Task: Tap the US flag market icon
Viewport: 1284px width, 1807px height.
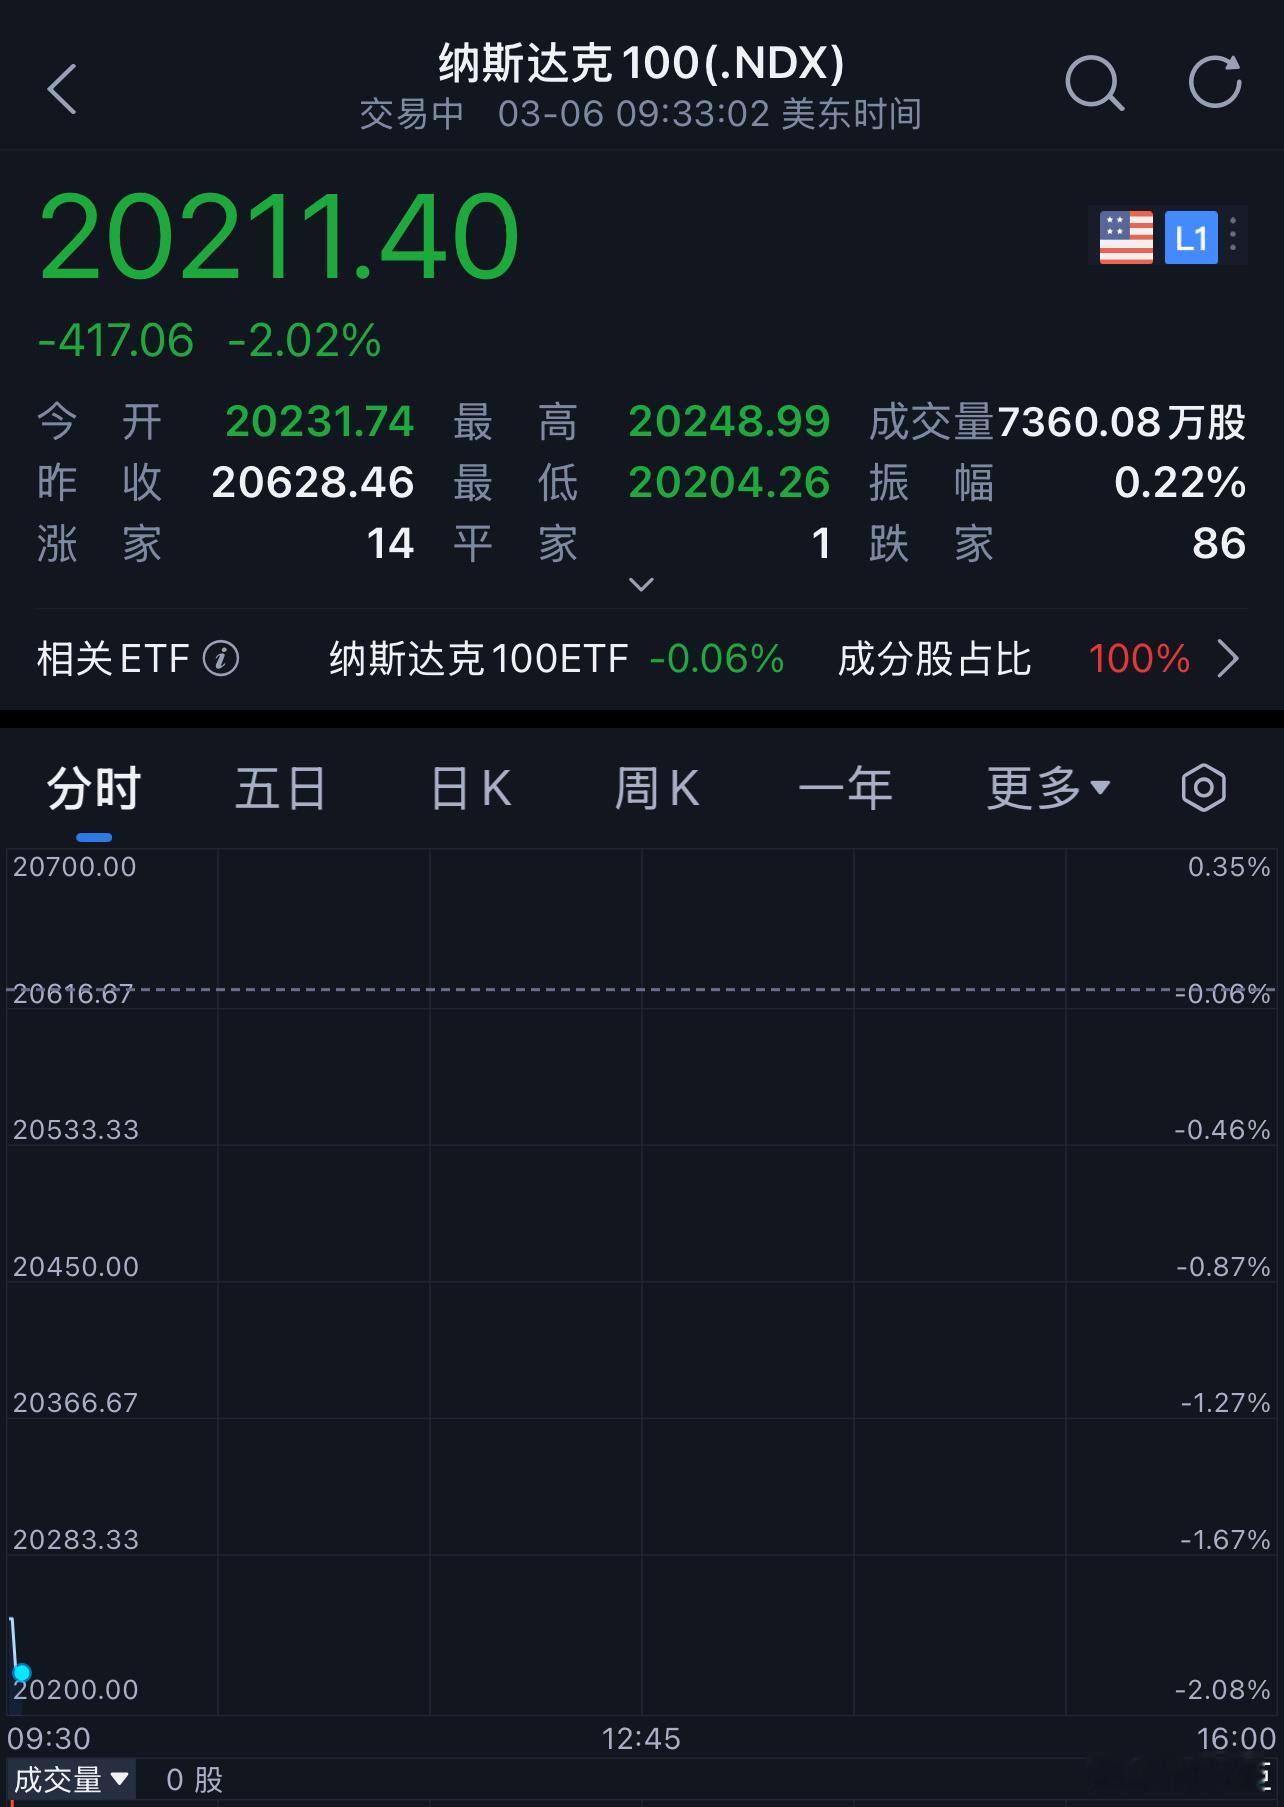Action: point(1126,238)
